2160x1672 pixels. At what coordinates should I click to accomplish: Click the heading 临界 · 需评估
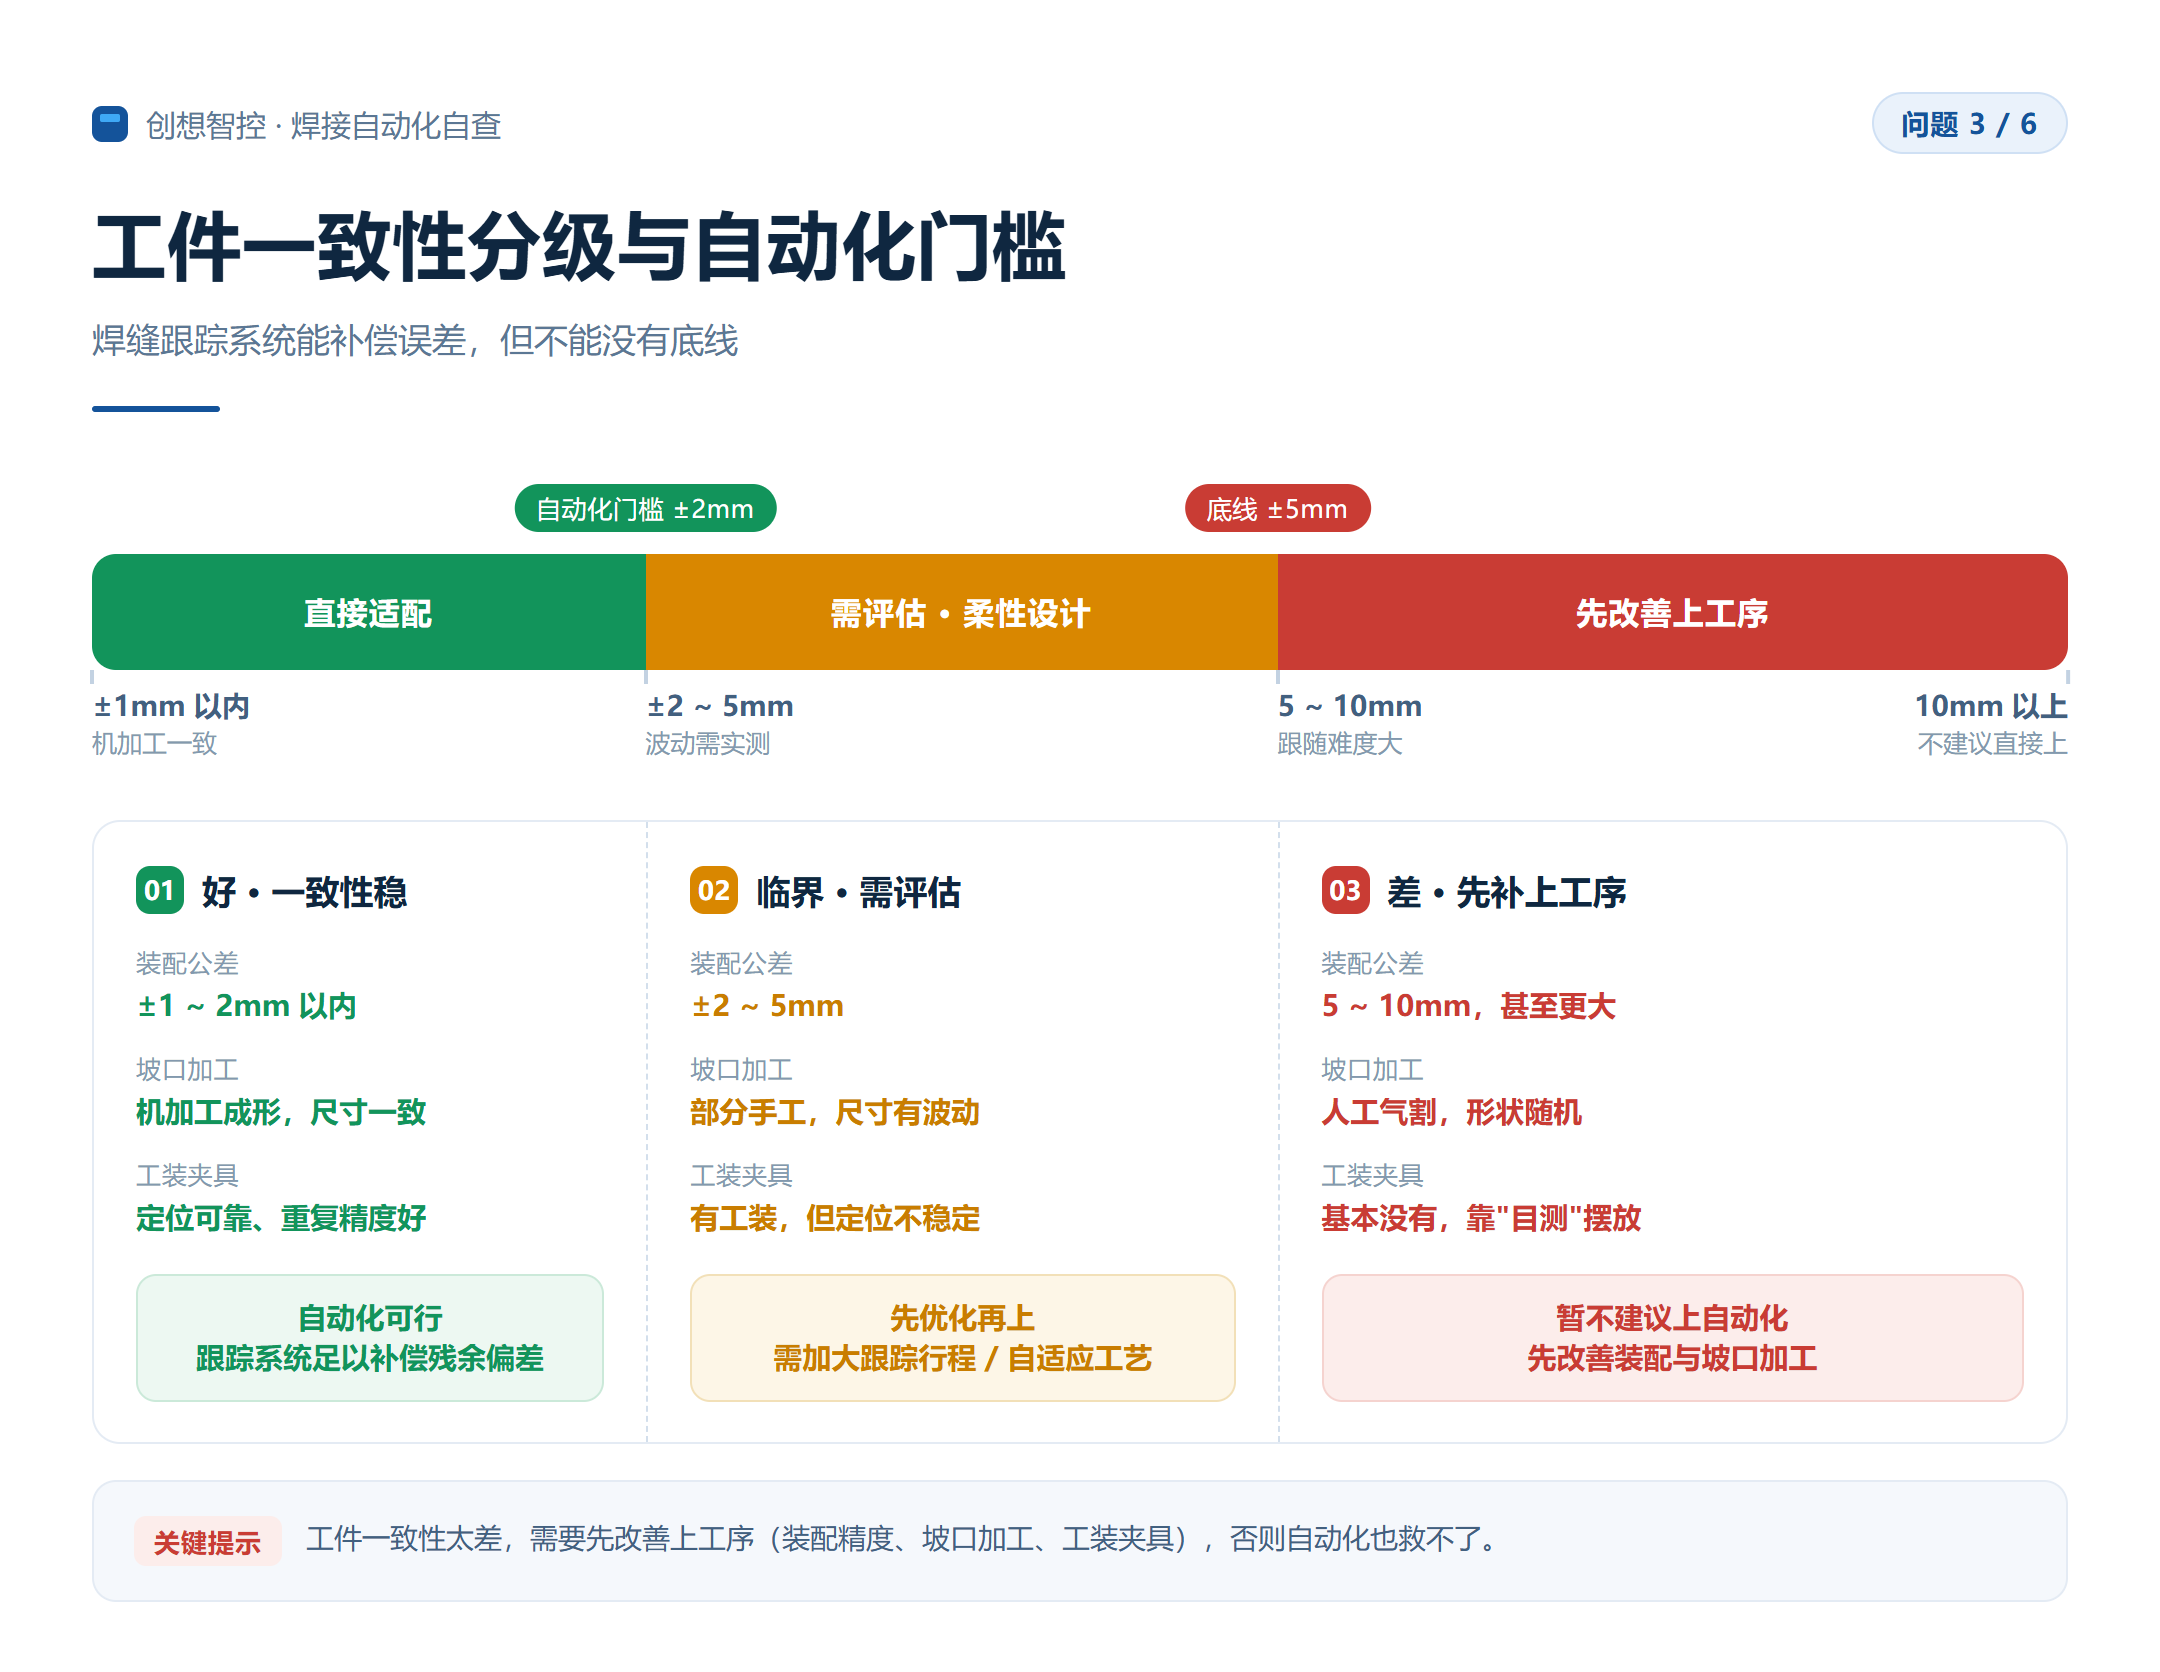(858, 892)
